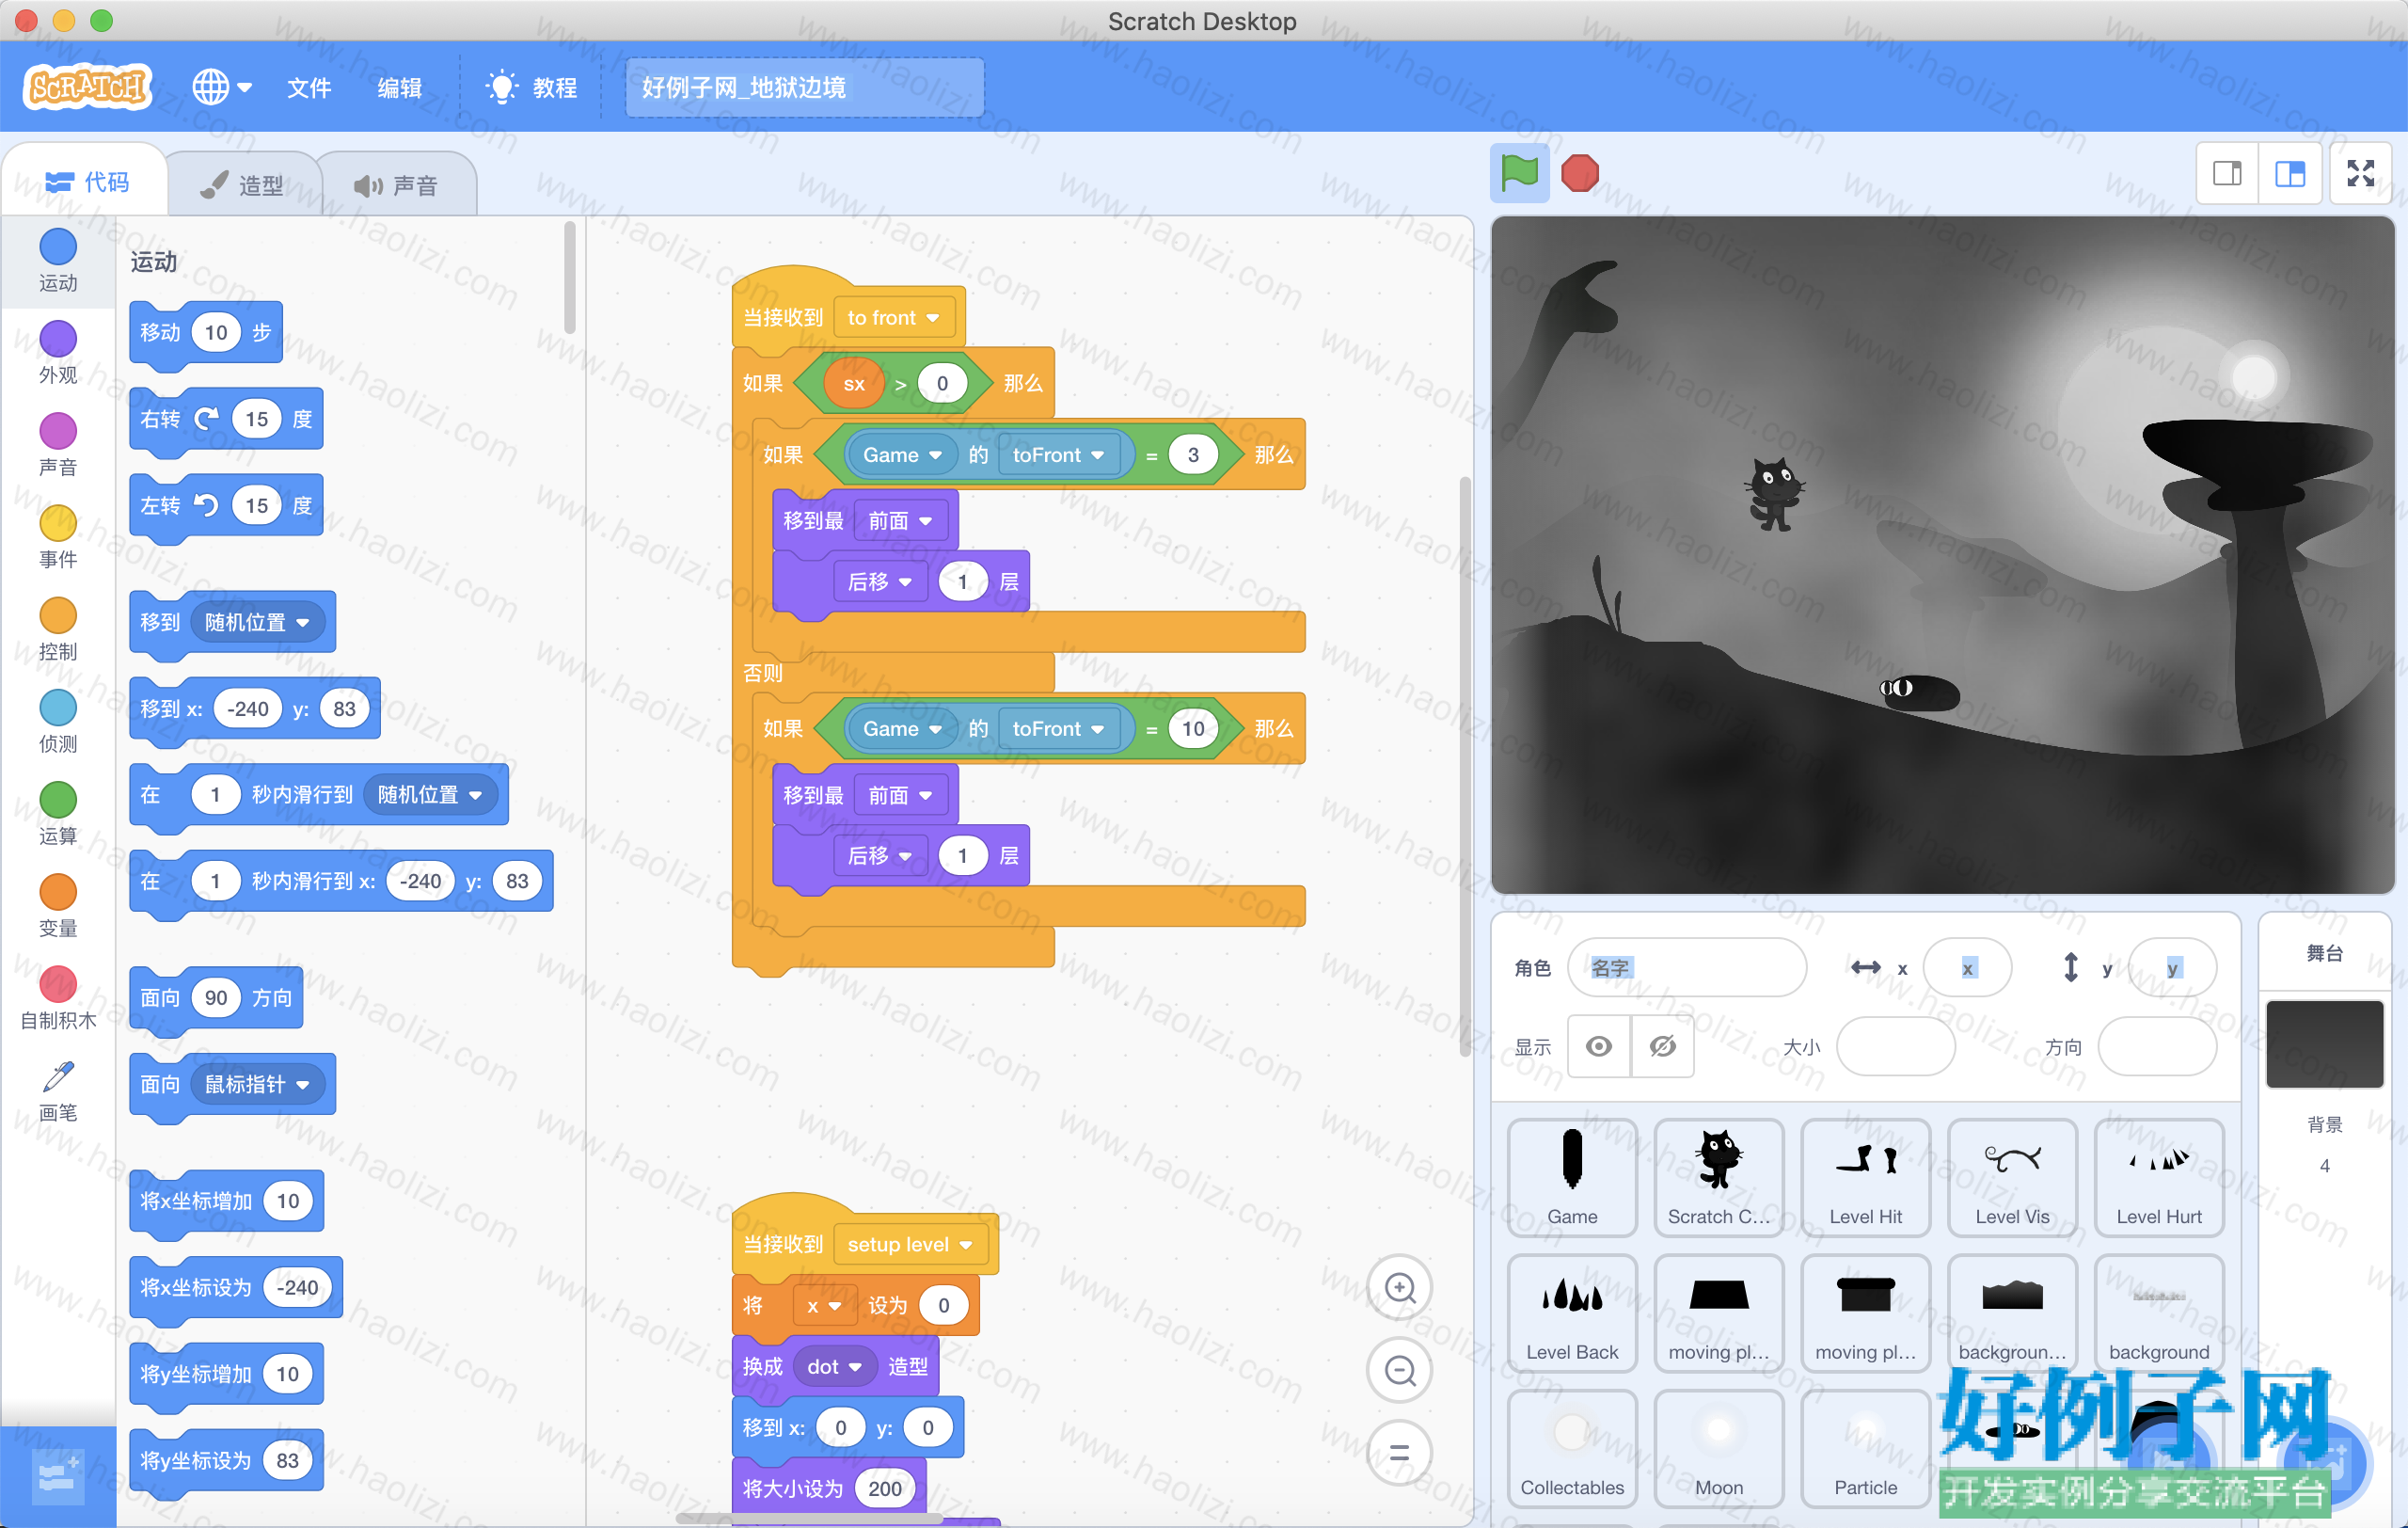Select the Level Back sprite
This screenshot has height=1528, width=2408.
click(1572, 1313)
